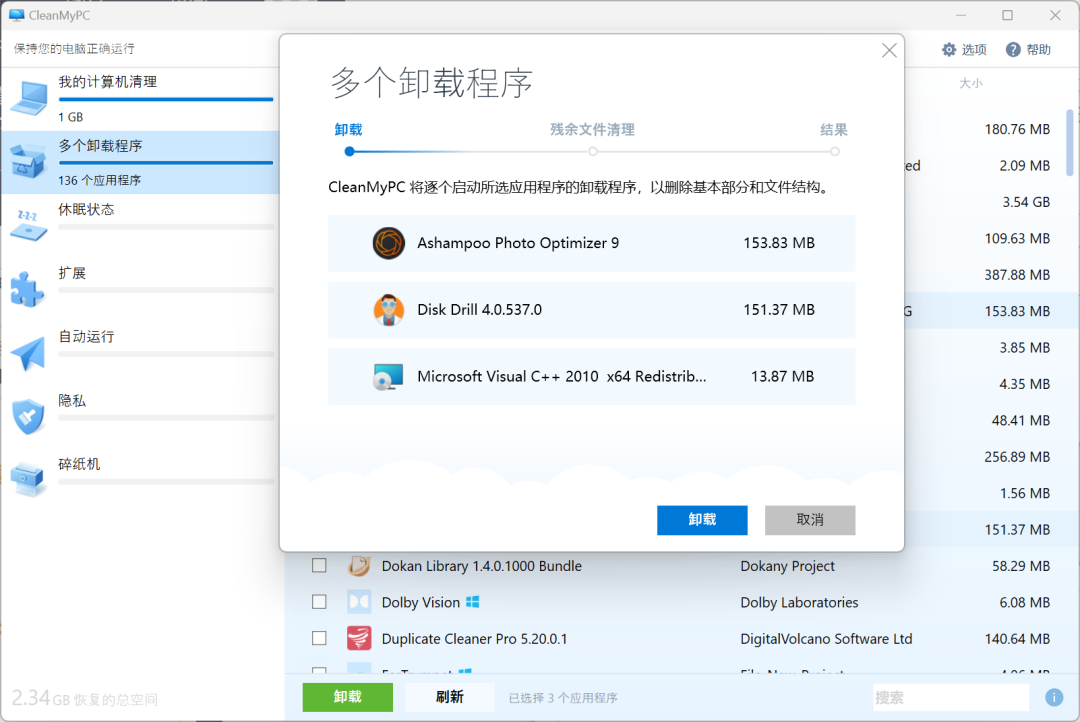Check the Dokan Library checkbox
Image resolution: width=1080 pixels, height=722 pixels.
click(x=319, y=565)
